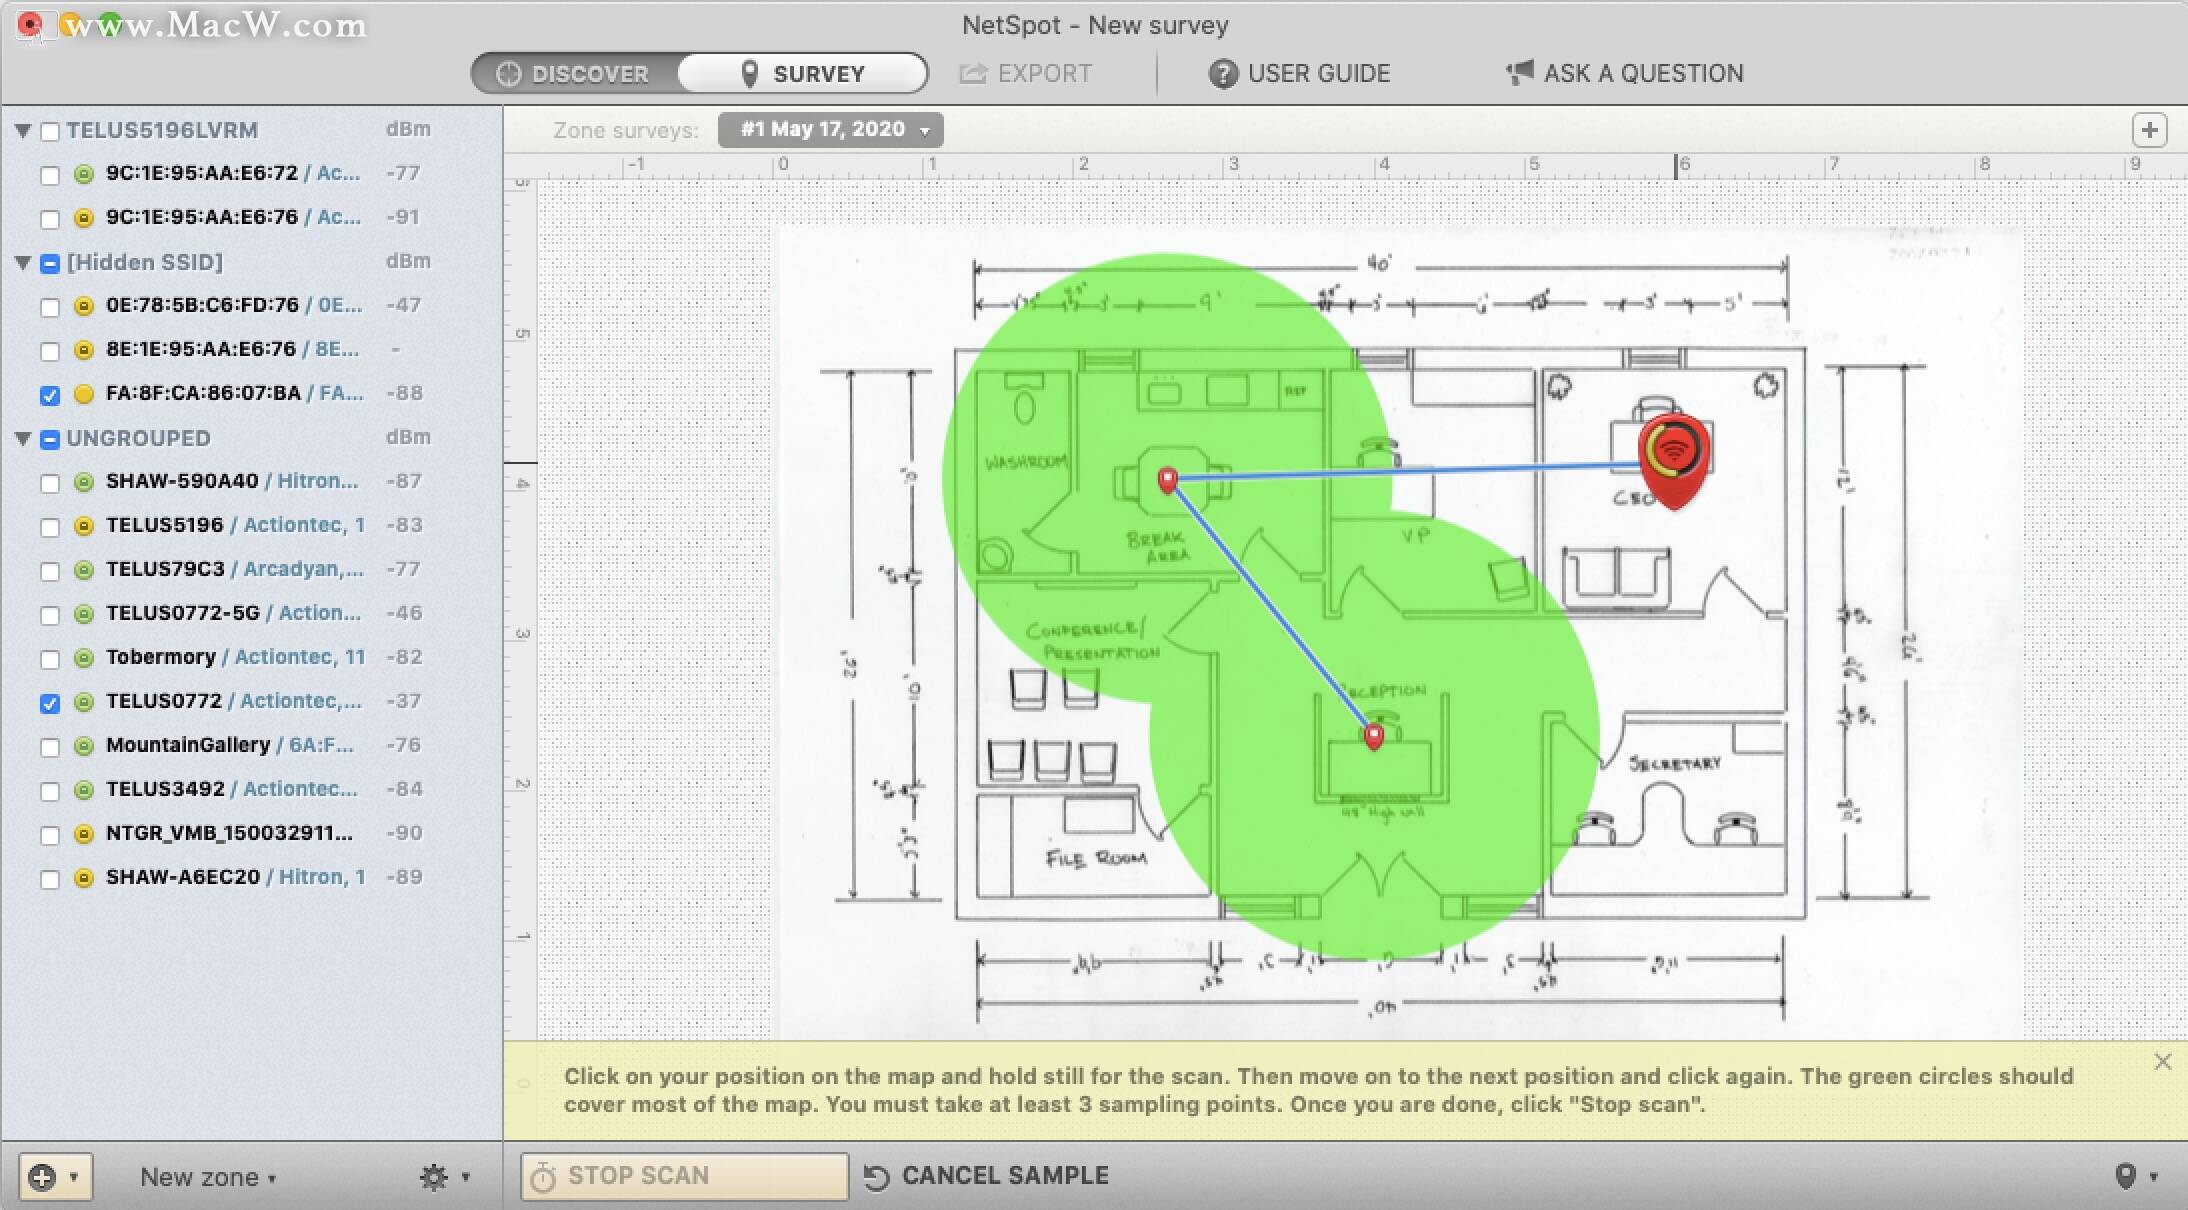Click the location pin icon at bottom right
2188x1210 pixels.
click(2126, 1176)
